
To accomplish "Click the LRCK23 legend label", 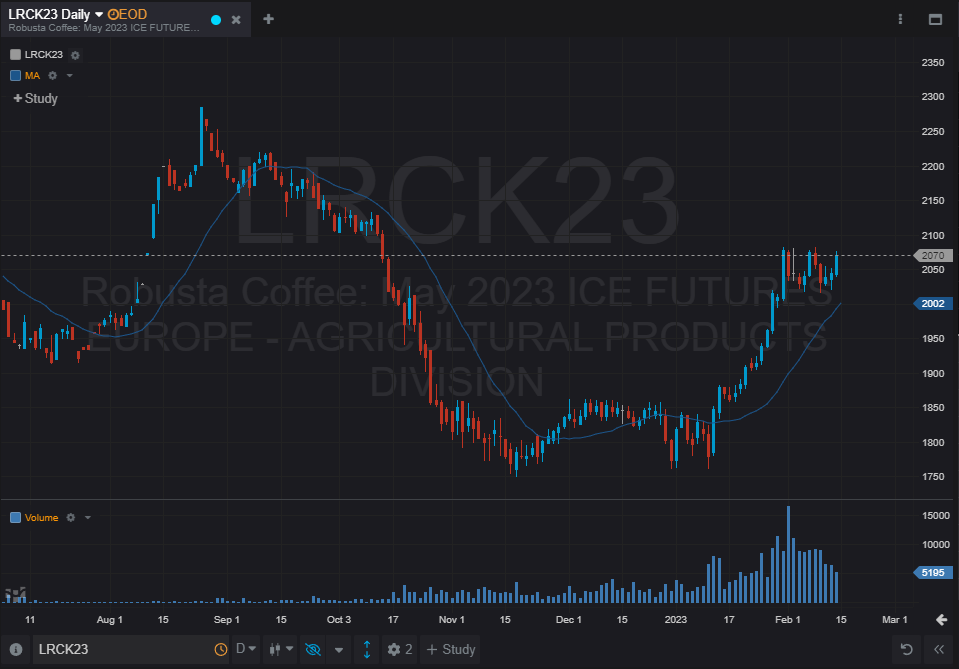I will [43, 54].
